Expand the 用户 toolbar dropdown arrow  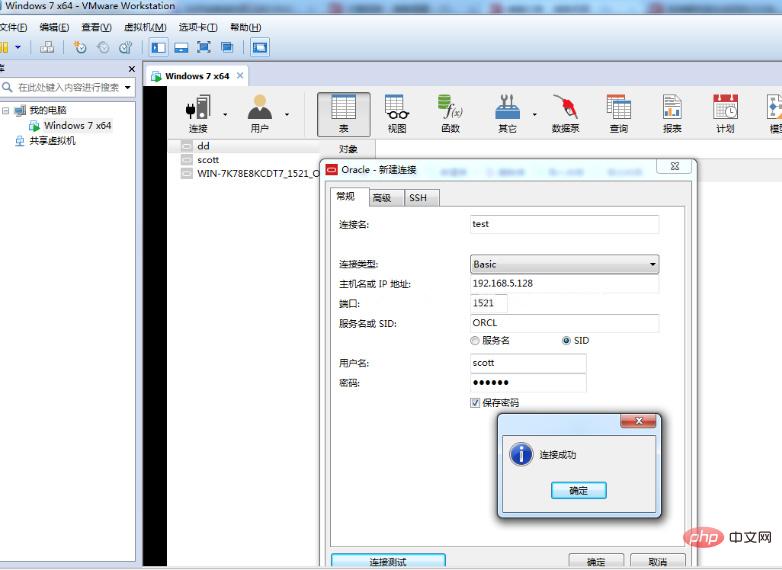(287, 114)
